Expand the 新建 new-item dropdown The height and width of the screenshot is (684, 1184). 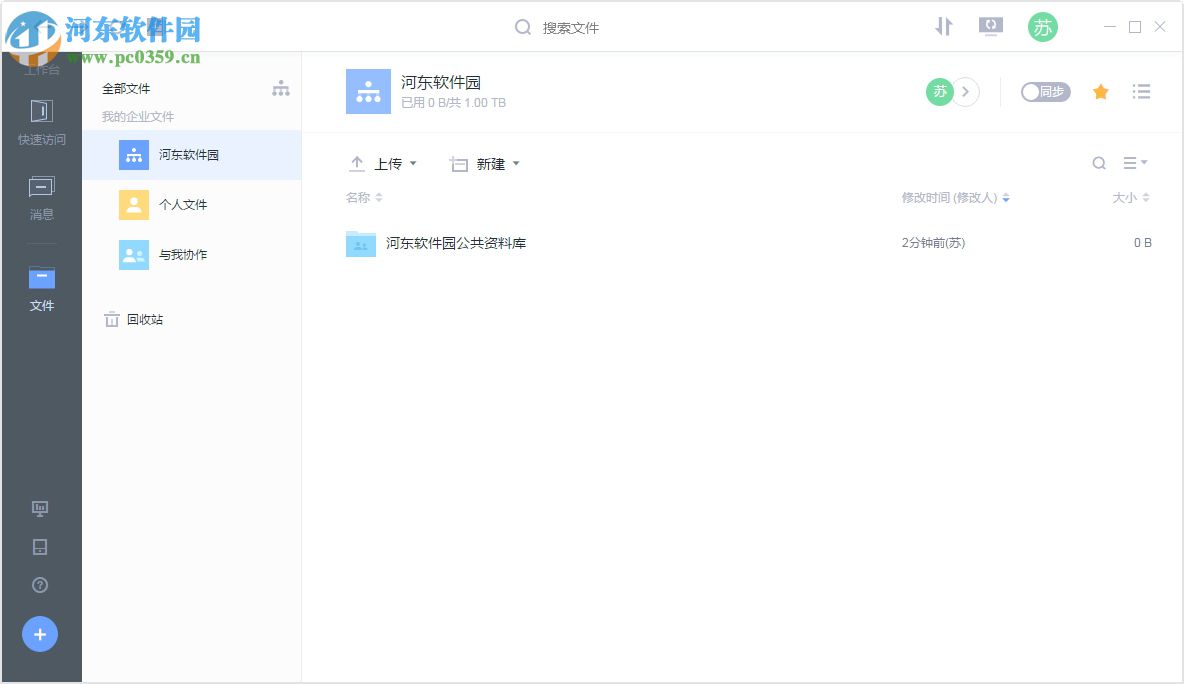pos(486,163)
